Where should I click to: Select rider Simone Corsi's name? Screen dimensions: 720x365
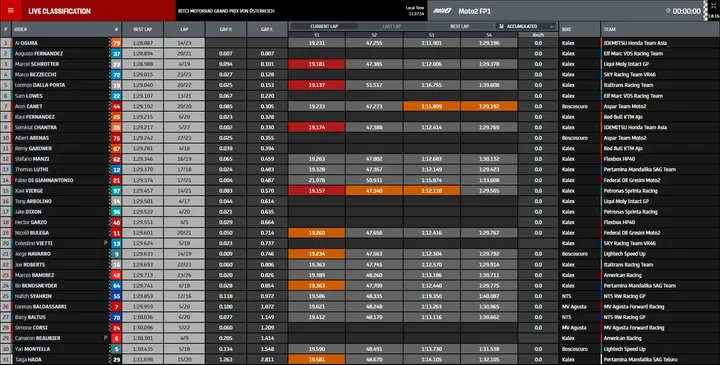point(31,328)
